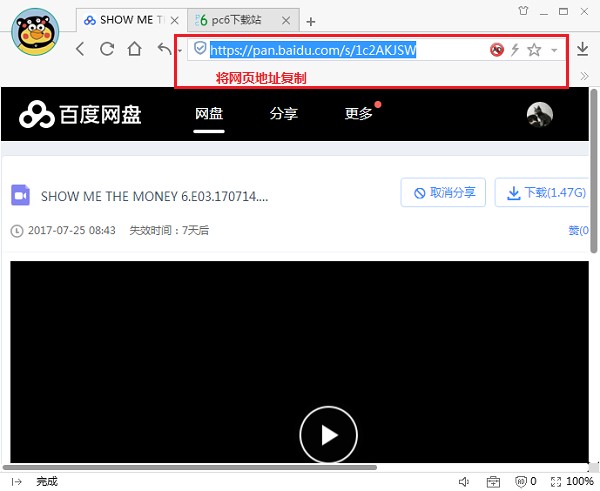Image resolution: width=600 pixels, height=491 pixels.
Task: Mute sound with status bar speaker icon
Action: pyautogui.click(x=464, y=482)
